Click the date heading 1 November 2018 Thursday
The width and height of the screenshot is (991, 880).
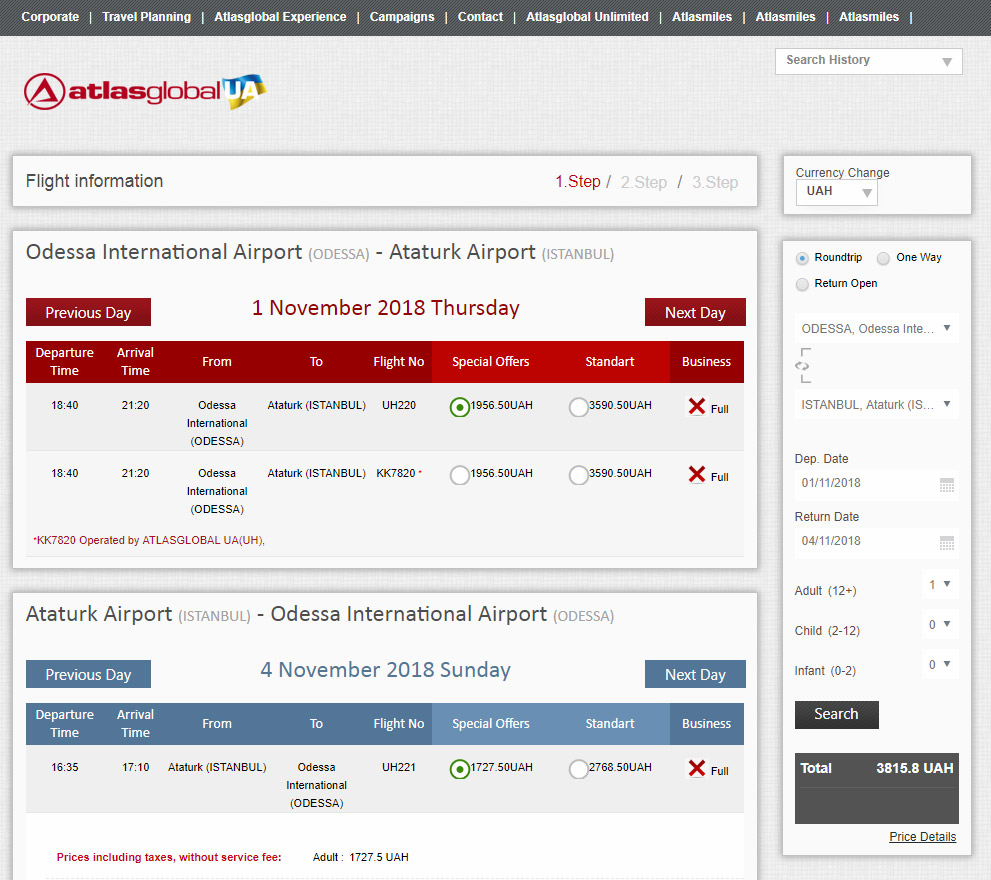click(386, 309)
